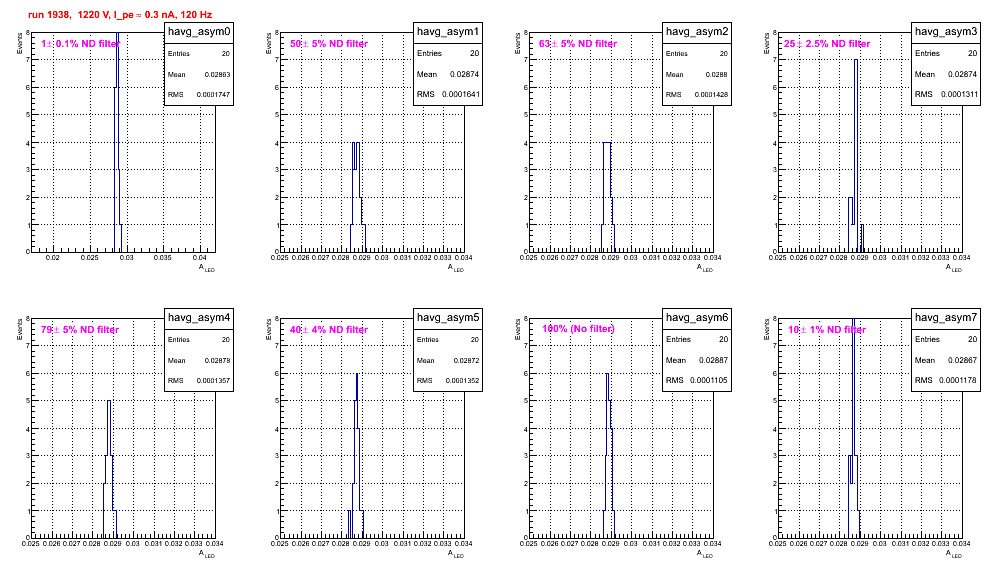The image size is (996, 572).
Task: Click the '50± 5% ND filter' label
Action: tap(329, 44)
